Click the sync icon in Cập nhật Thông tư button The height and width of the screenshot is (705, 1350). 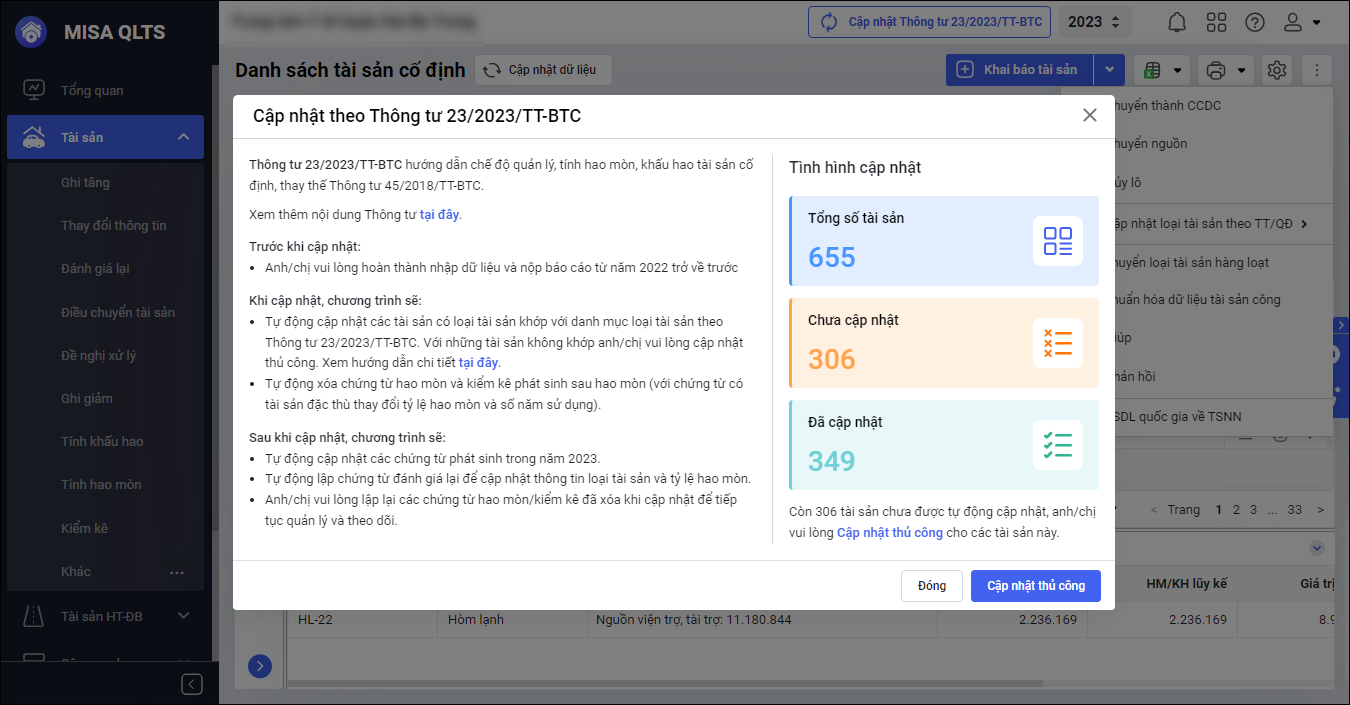click(829, 22)
